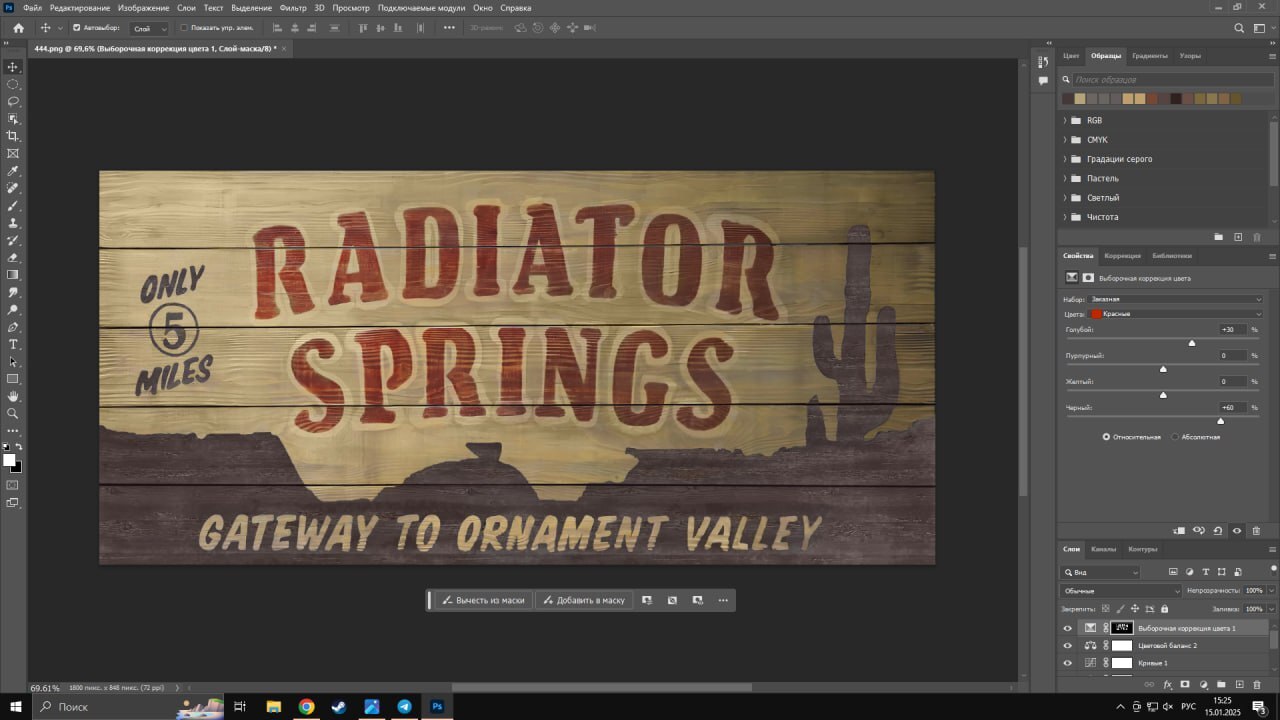Image resolution: width=1280 pixels, height=720 pixels.
Task: Click the foreground color swatch
Action: [x=9, y=460]
